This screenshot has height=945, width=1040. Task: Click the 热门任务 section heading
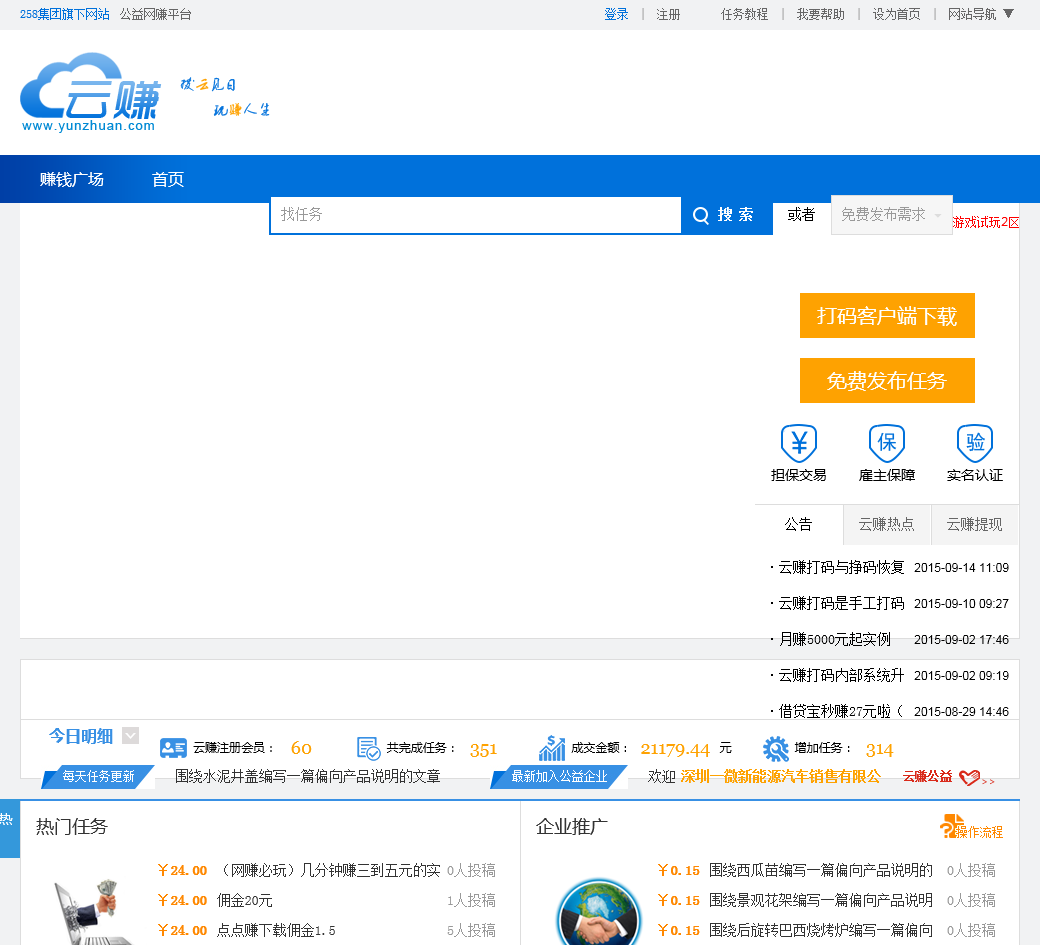(72, 826)
